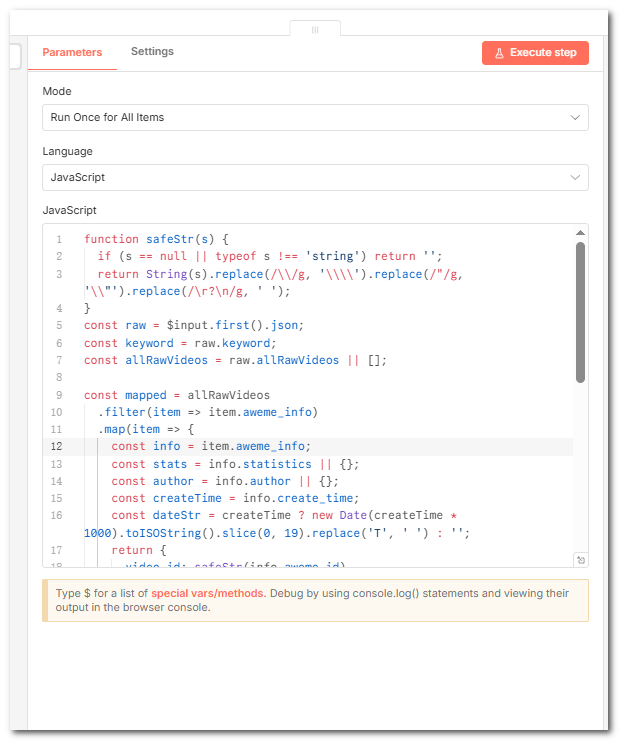This screenshot has width=619, height=741.
Task: Open the JavaScript language selector
Action: pos(314,178)
